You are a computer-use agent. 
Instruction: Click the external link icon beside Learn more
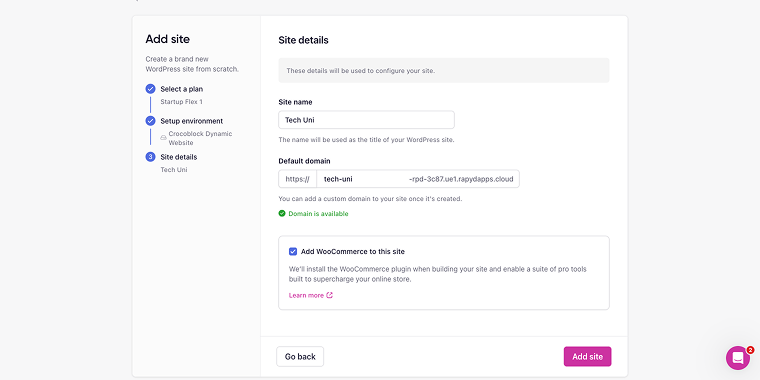330,295
